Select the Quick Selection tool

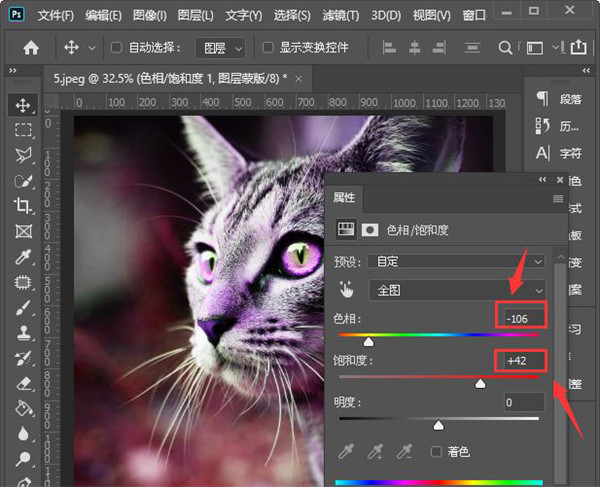[23, 181]
